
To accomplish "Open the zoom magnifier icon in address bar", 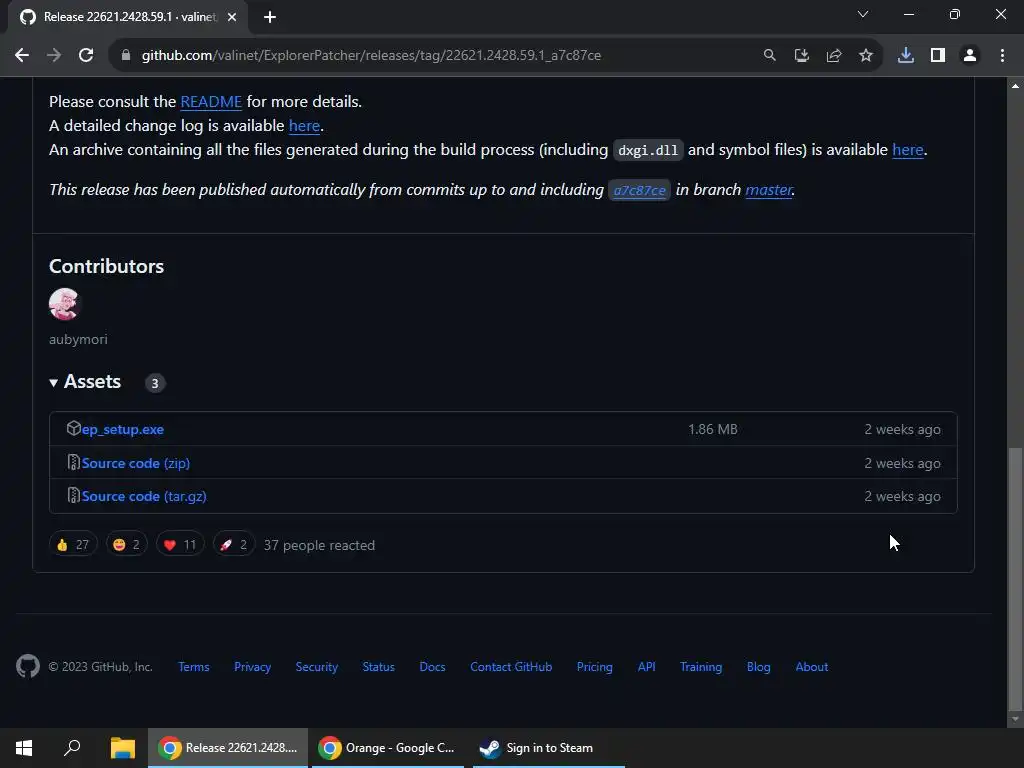I will click(770, 56).
